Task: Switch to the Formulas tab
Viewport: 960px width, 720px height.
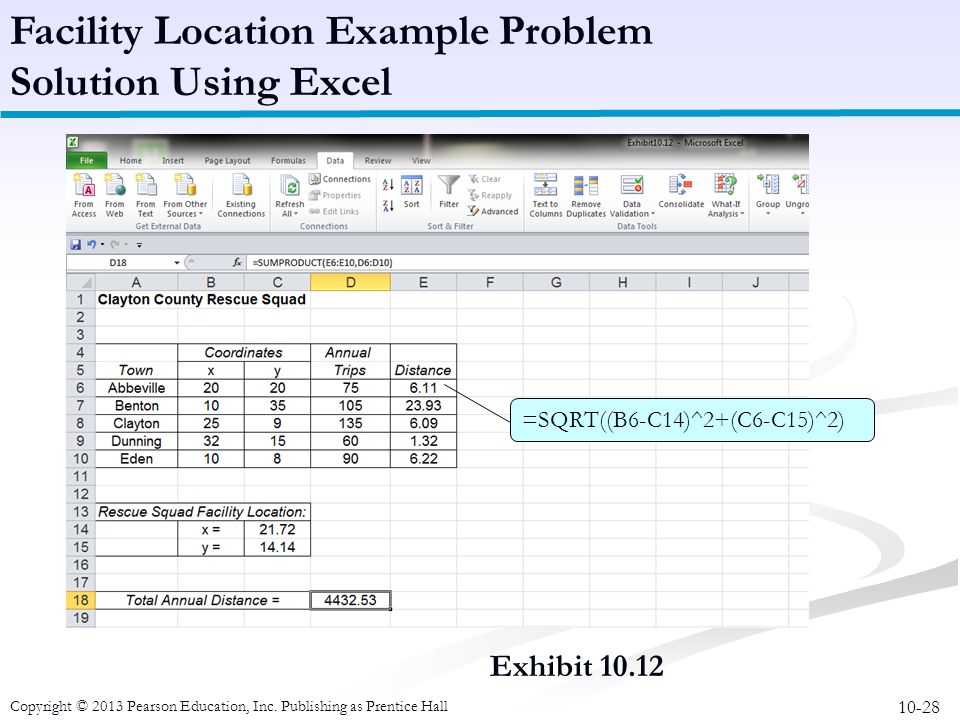Action: [288, 160]
